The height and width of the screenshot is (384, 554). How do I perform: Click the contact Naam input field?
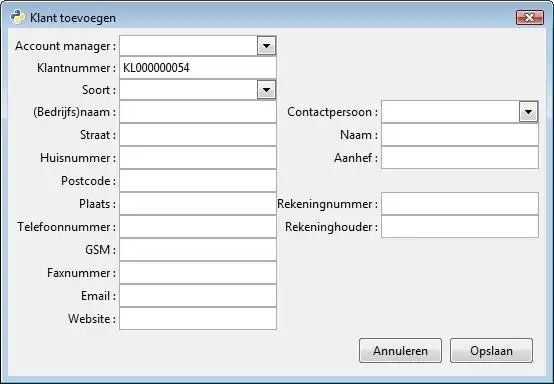[460, 135]
